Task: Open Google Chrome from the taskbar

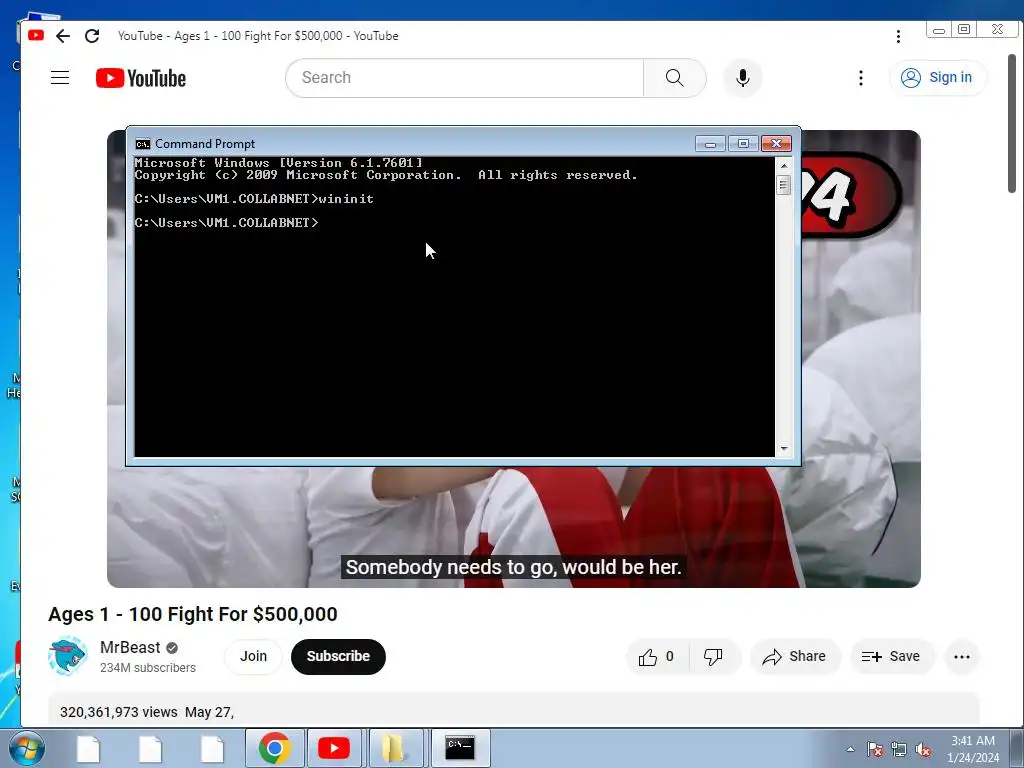Action: (x=274, y=748)
